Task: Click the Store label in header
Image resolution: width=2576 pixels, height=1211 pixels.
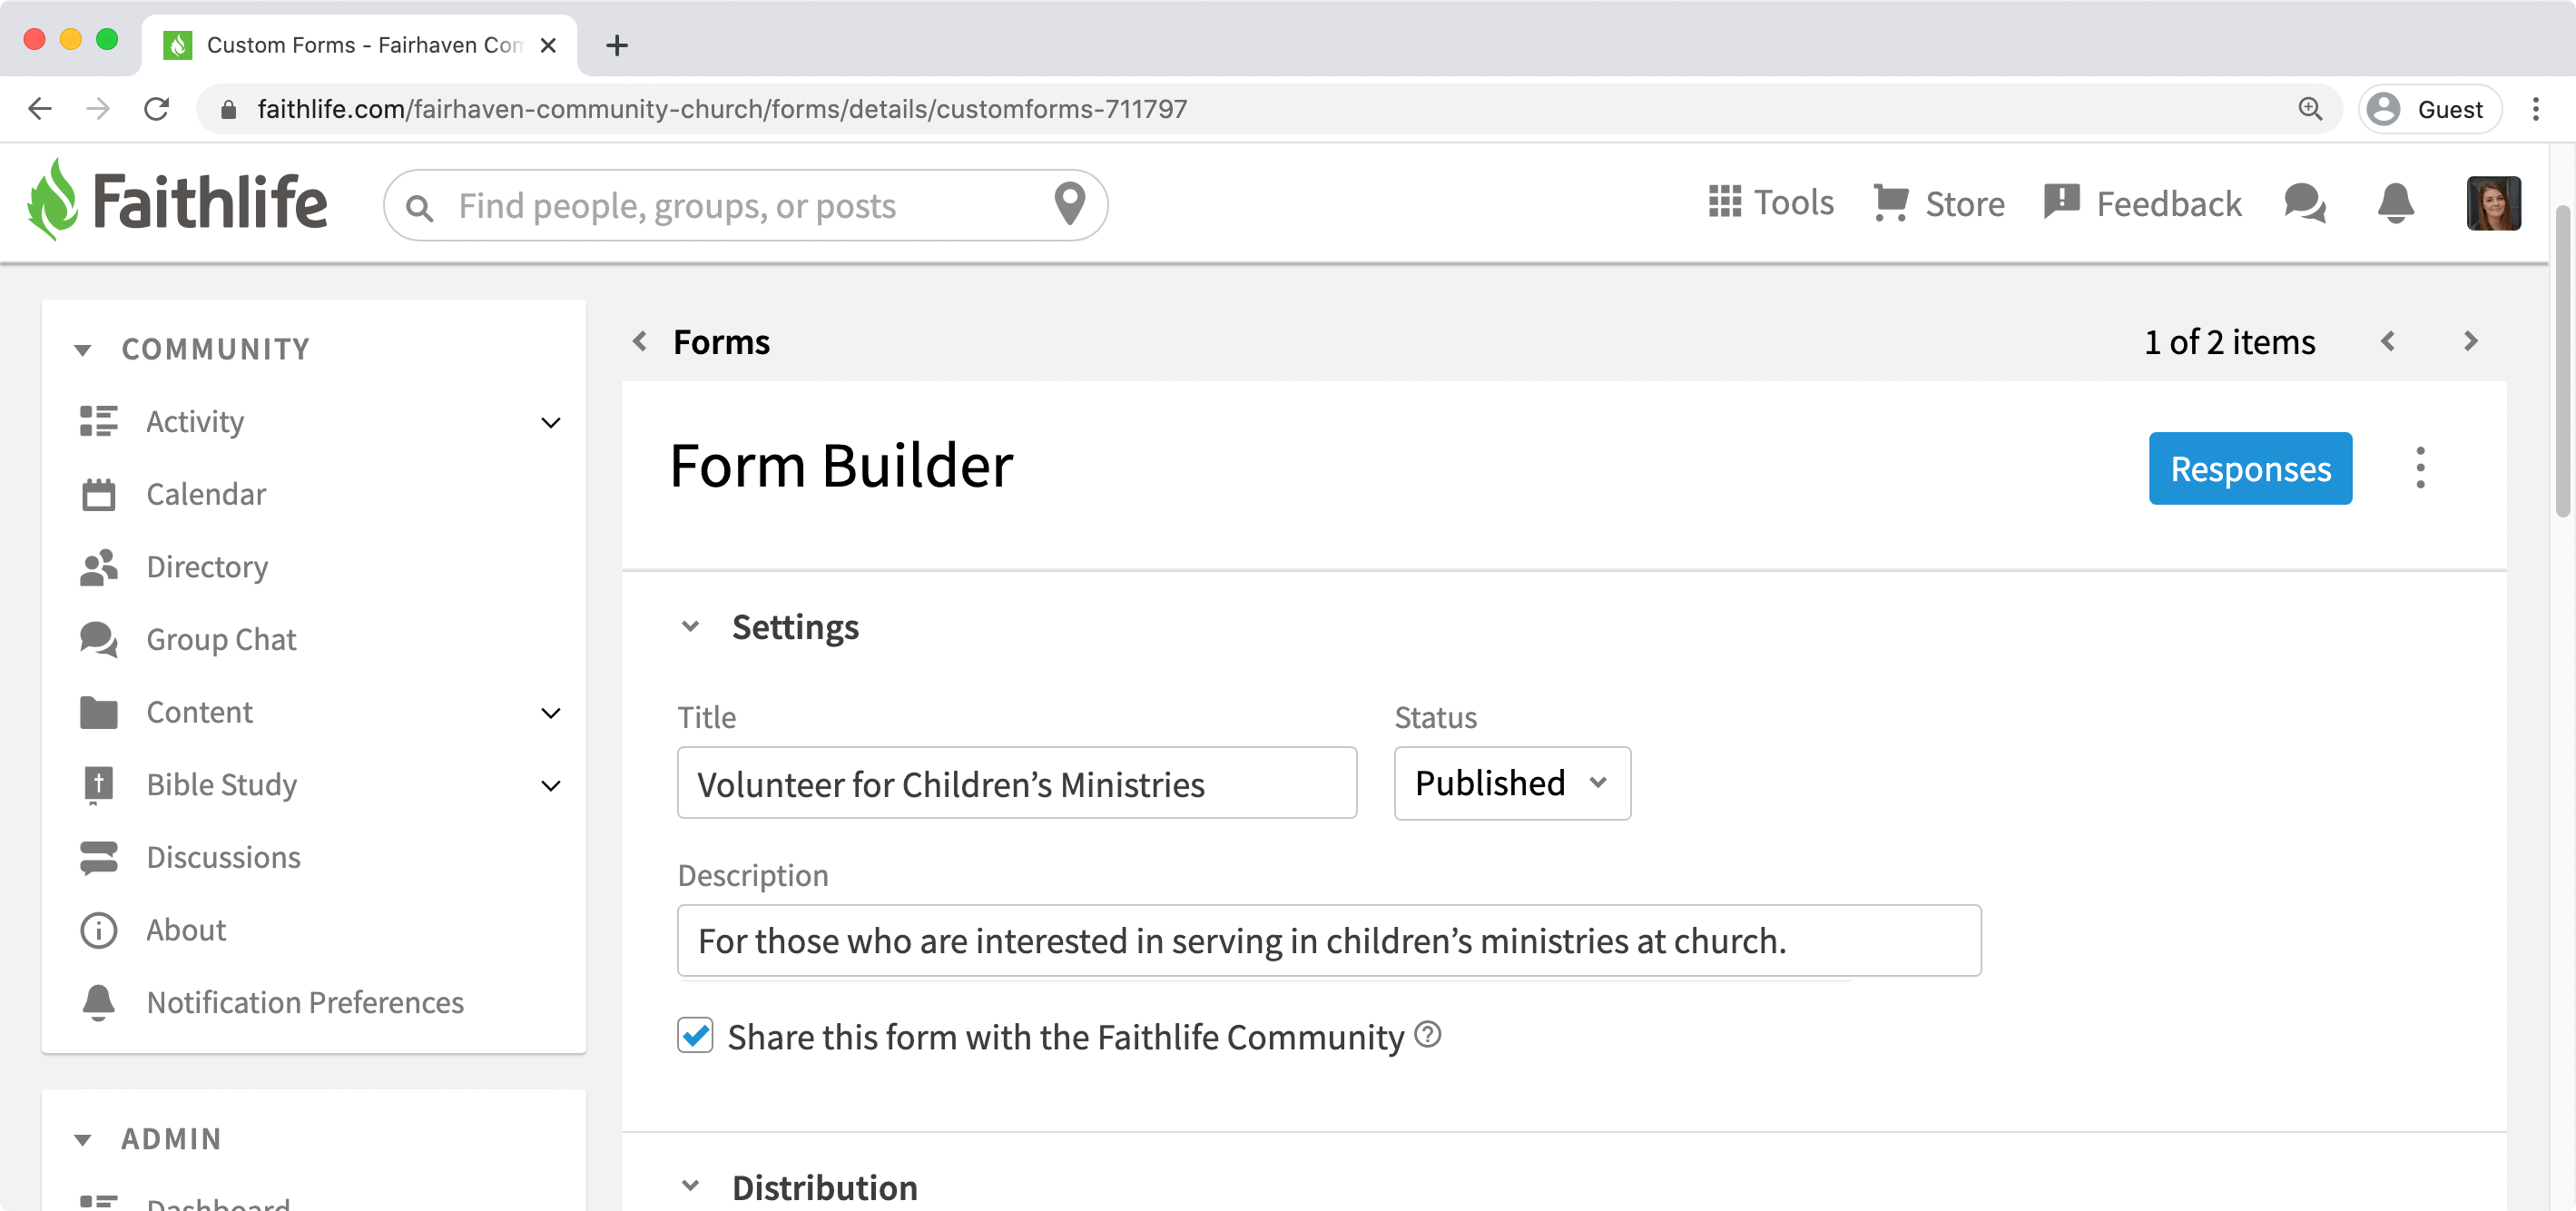Action: [x=1965, y=204]
